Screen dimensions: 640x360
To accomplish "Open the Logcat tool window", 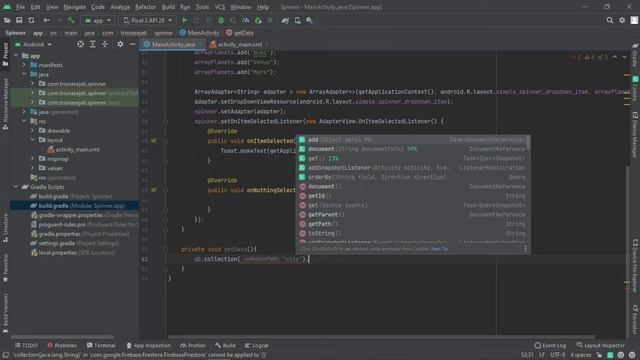I will (x=257, y=345).
